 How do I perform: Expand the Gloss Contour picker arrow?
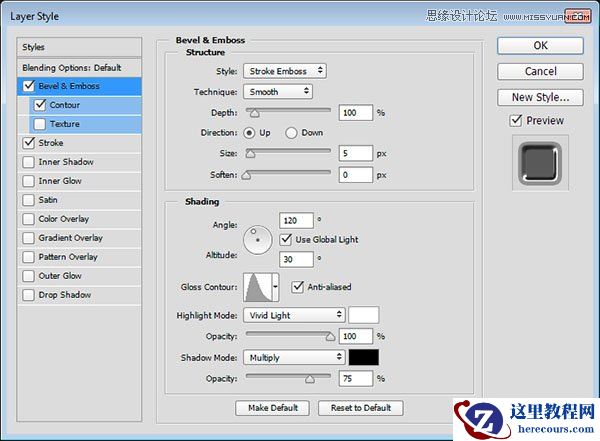tap(275, 287)
